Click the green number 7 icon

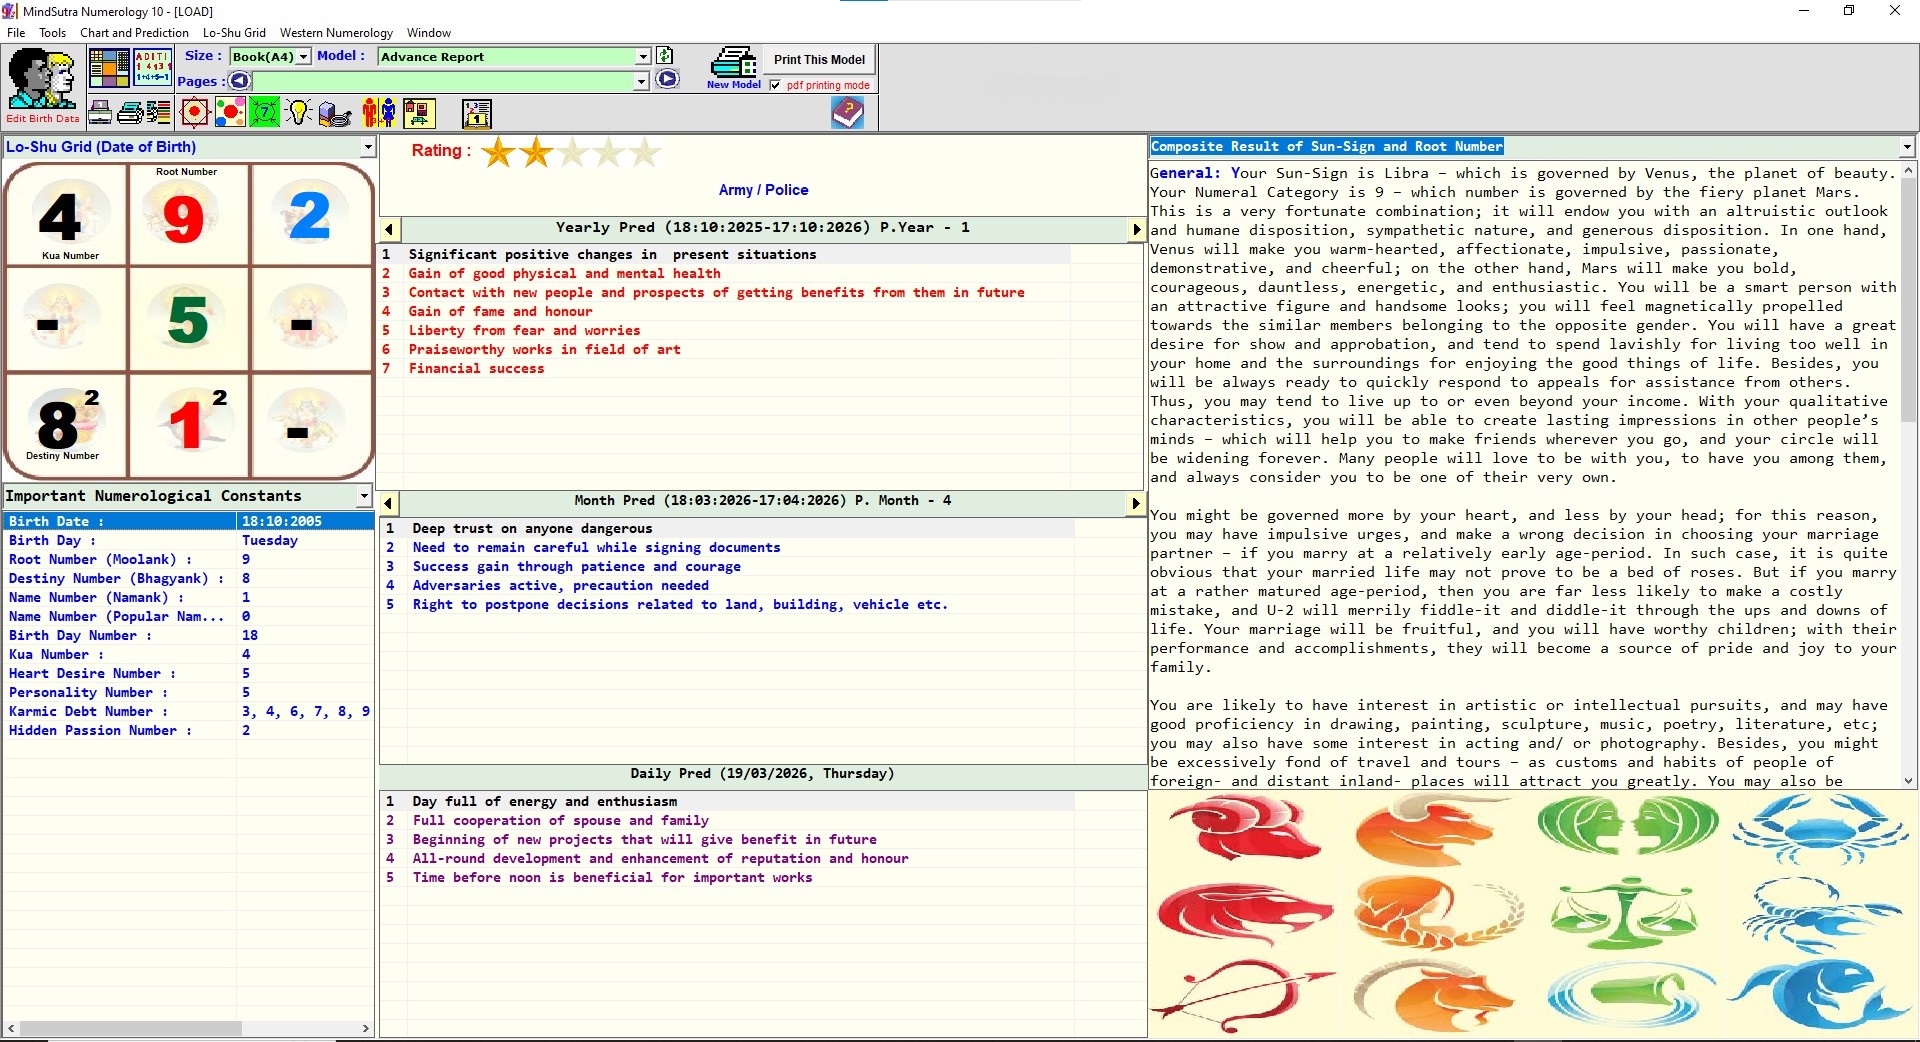click(x=265, y=113)
